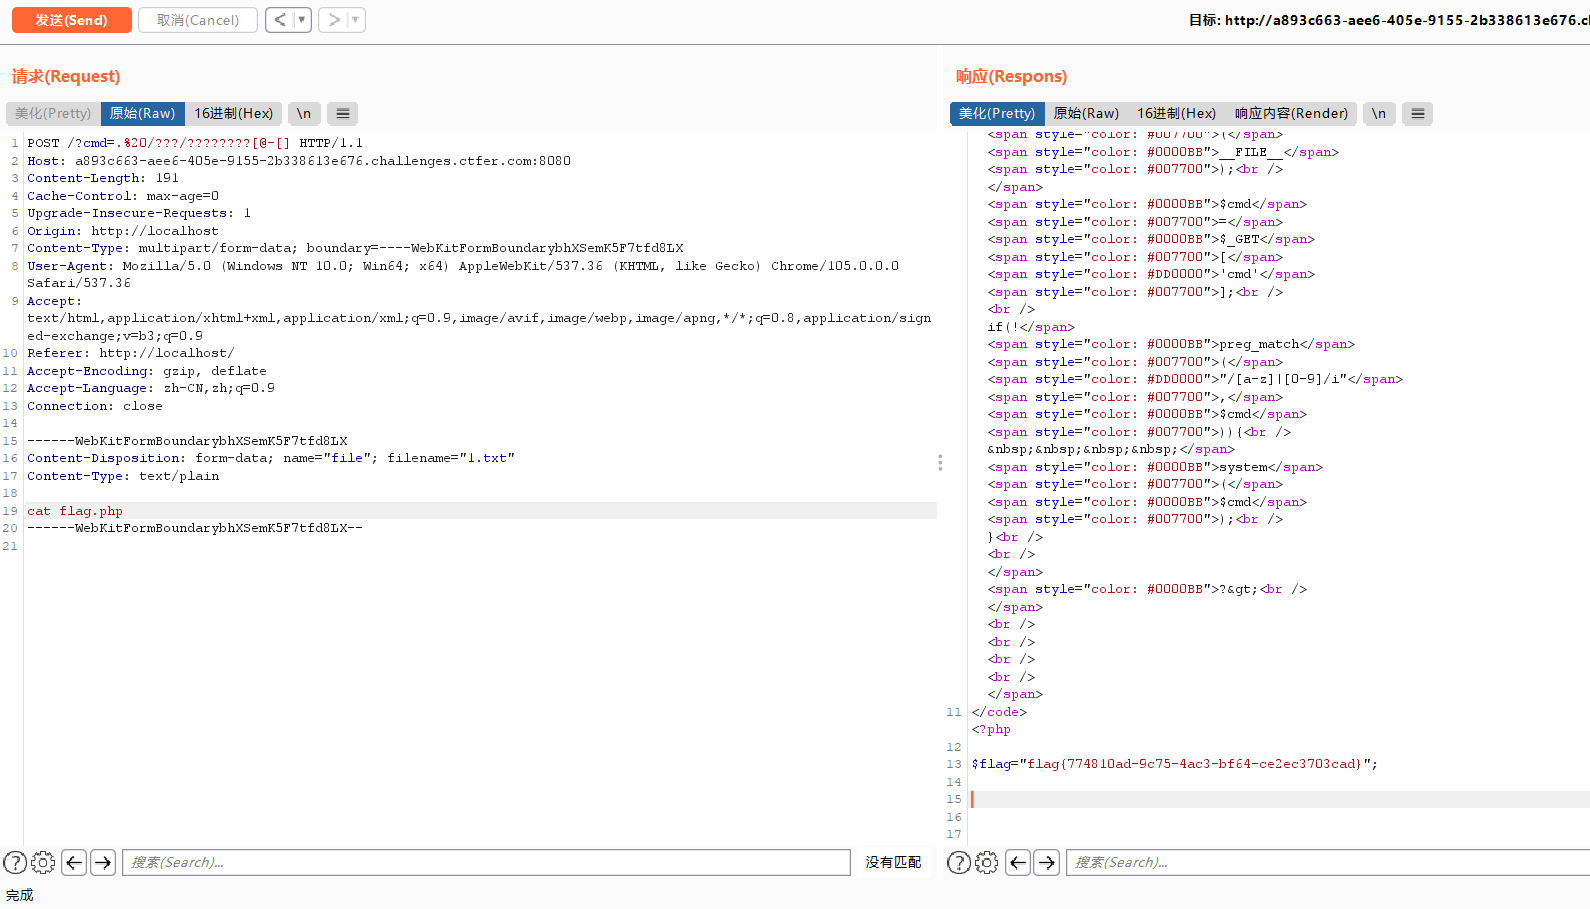Click the '/[a-z]|[0-9]/i' regex line
1590x909 pixels.
(x=1195, y=379)
